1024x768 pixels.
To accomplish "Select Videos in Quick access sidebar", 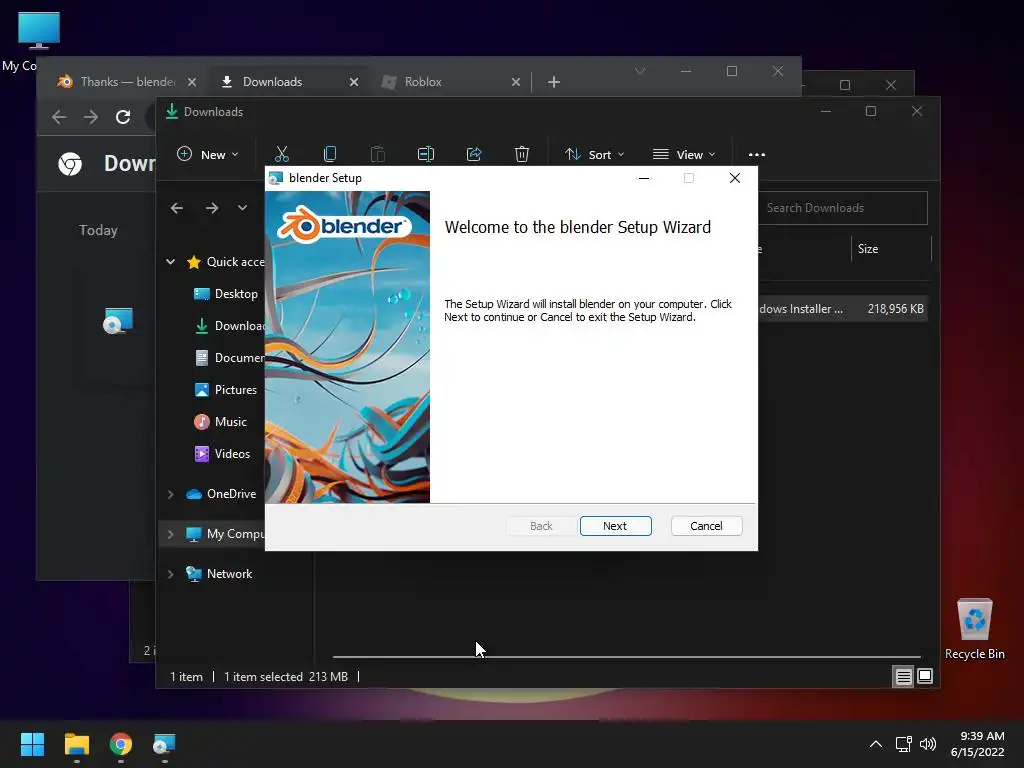I will click(x=223, y=454).
